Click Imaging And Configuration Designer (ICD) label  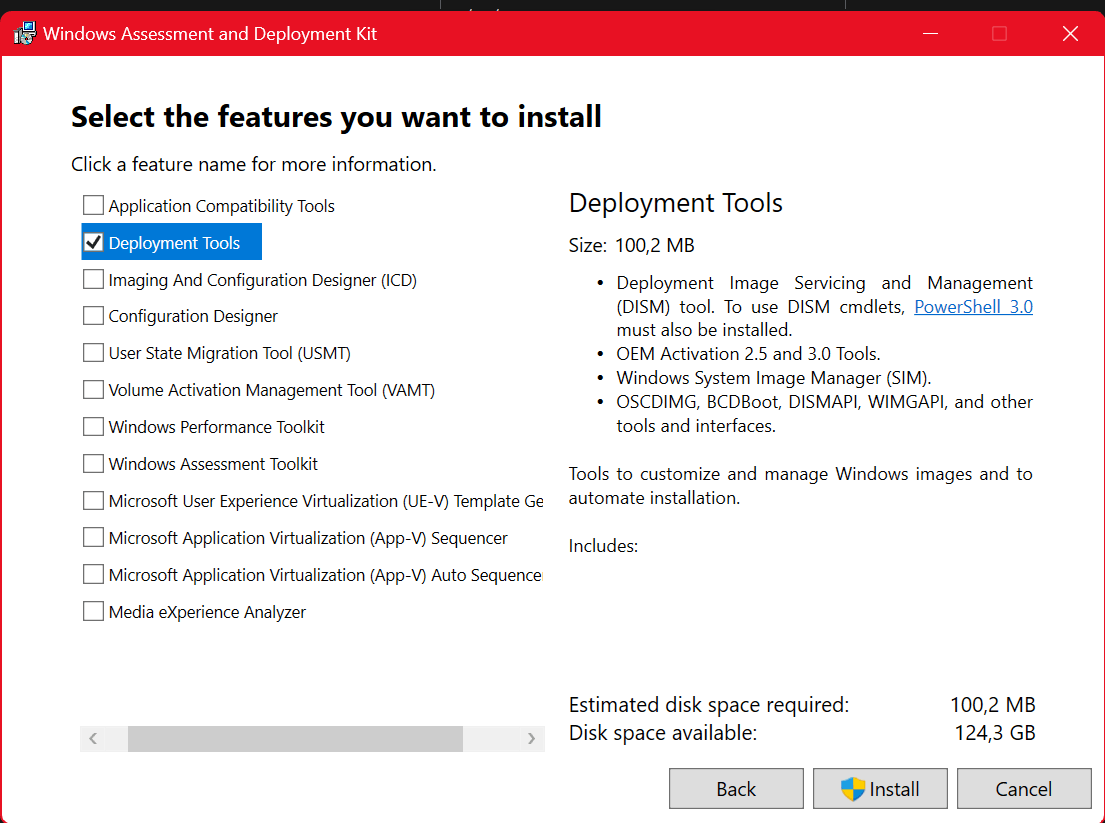point(263,280)
